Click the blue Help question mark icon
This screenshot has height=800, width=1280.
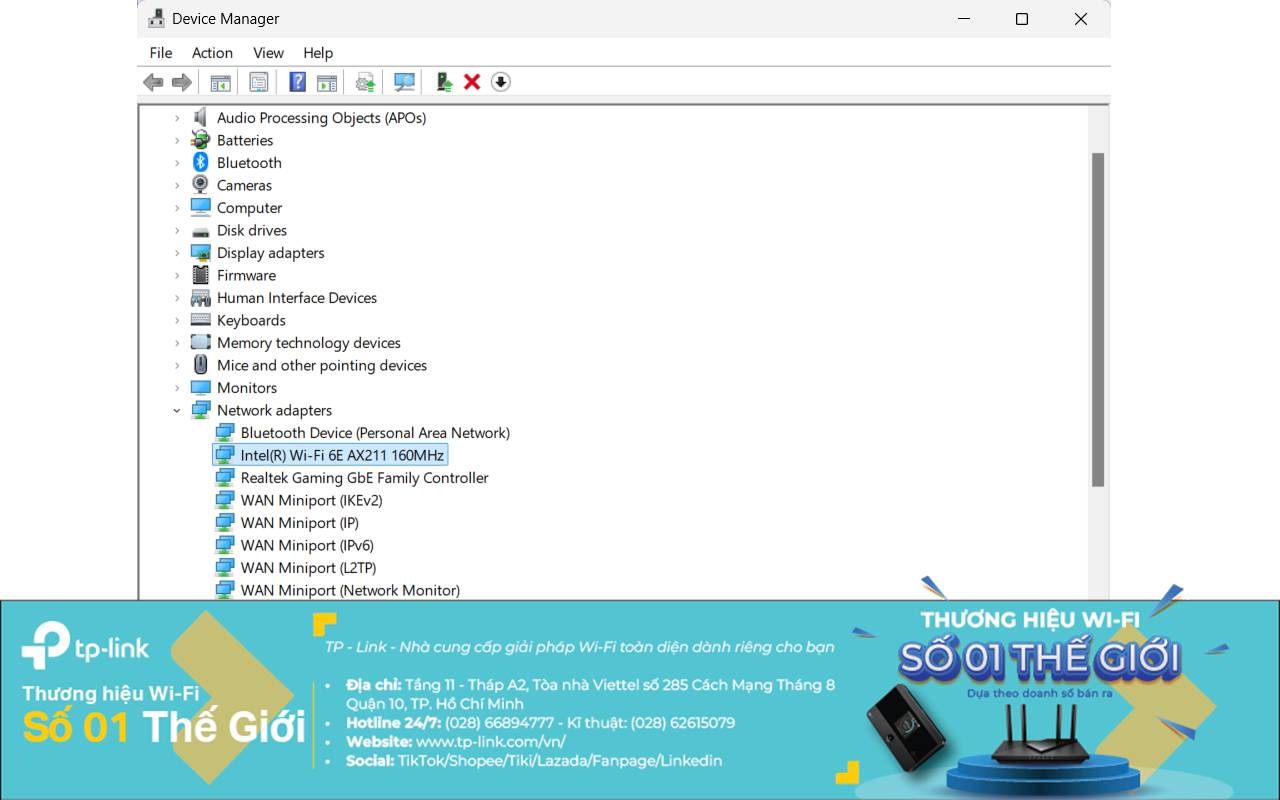tap(297, 82)
